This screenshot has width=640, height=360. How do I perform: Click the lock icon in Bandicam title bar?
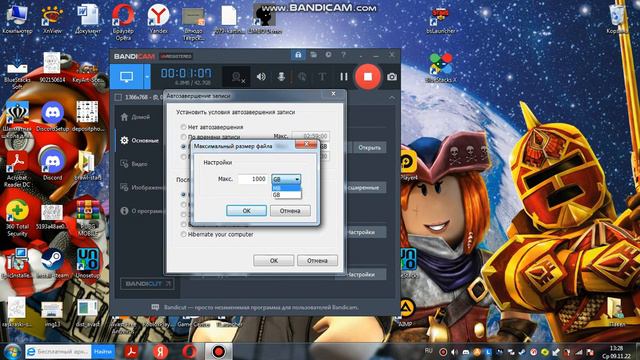(298, 55)
